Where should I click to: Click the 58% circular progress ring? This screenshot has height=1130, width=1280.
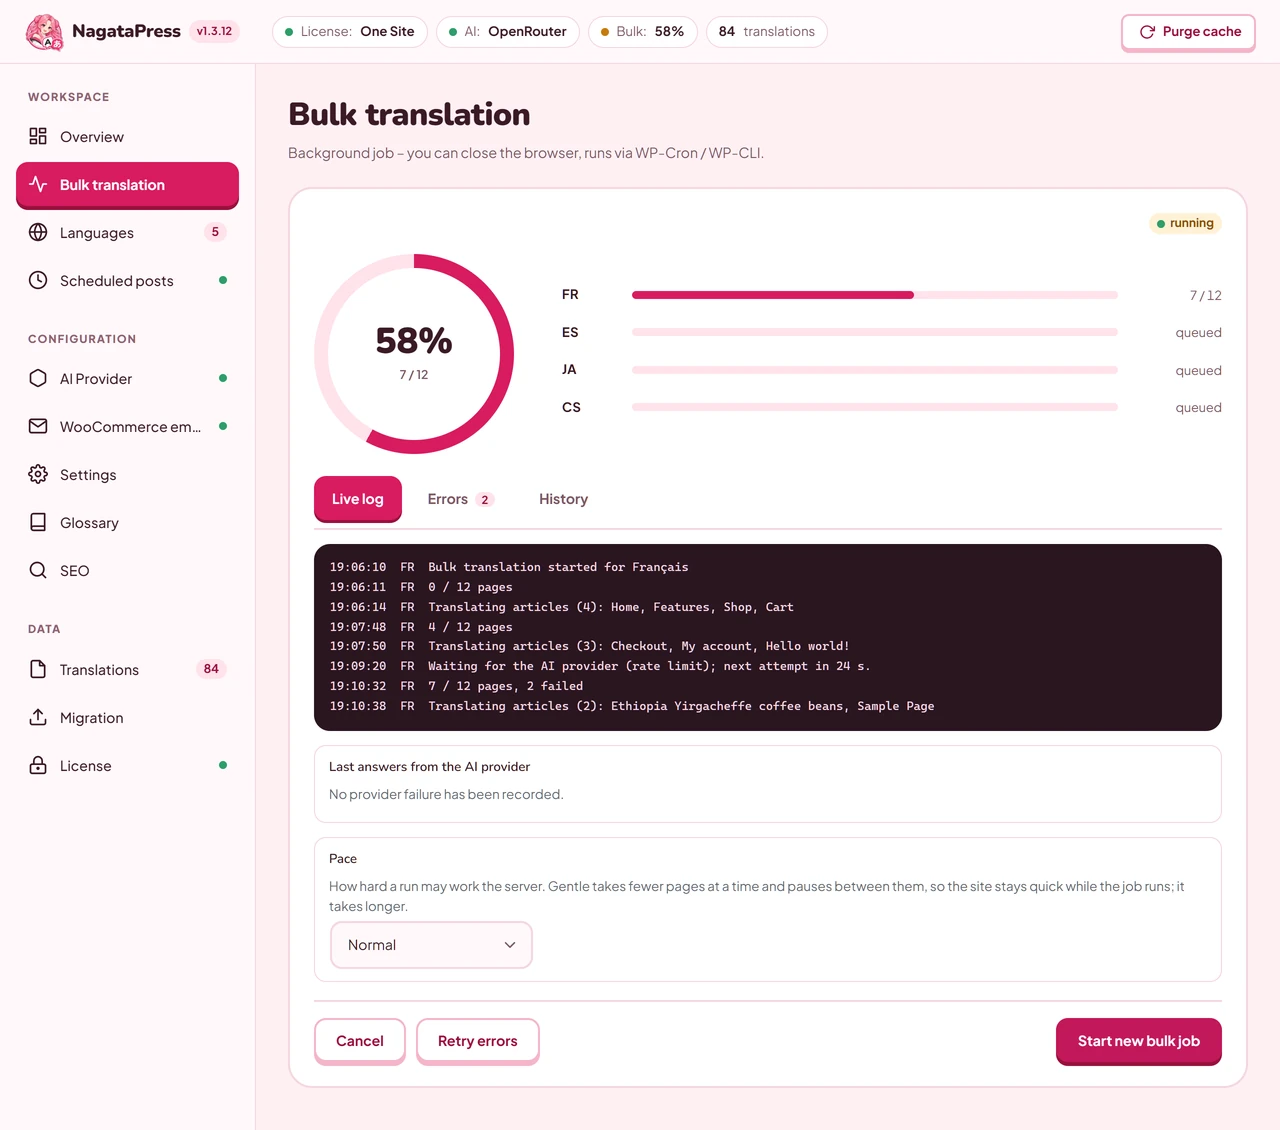click(x=414, y=353)
